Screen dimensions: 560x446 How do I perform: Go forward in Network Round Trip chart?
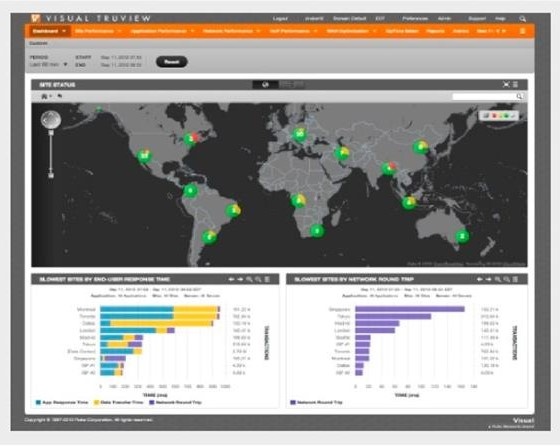tap(488, 279)
